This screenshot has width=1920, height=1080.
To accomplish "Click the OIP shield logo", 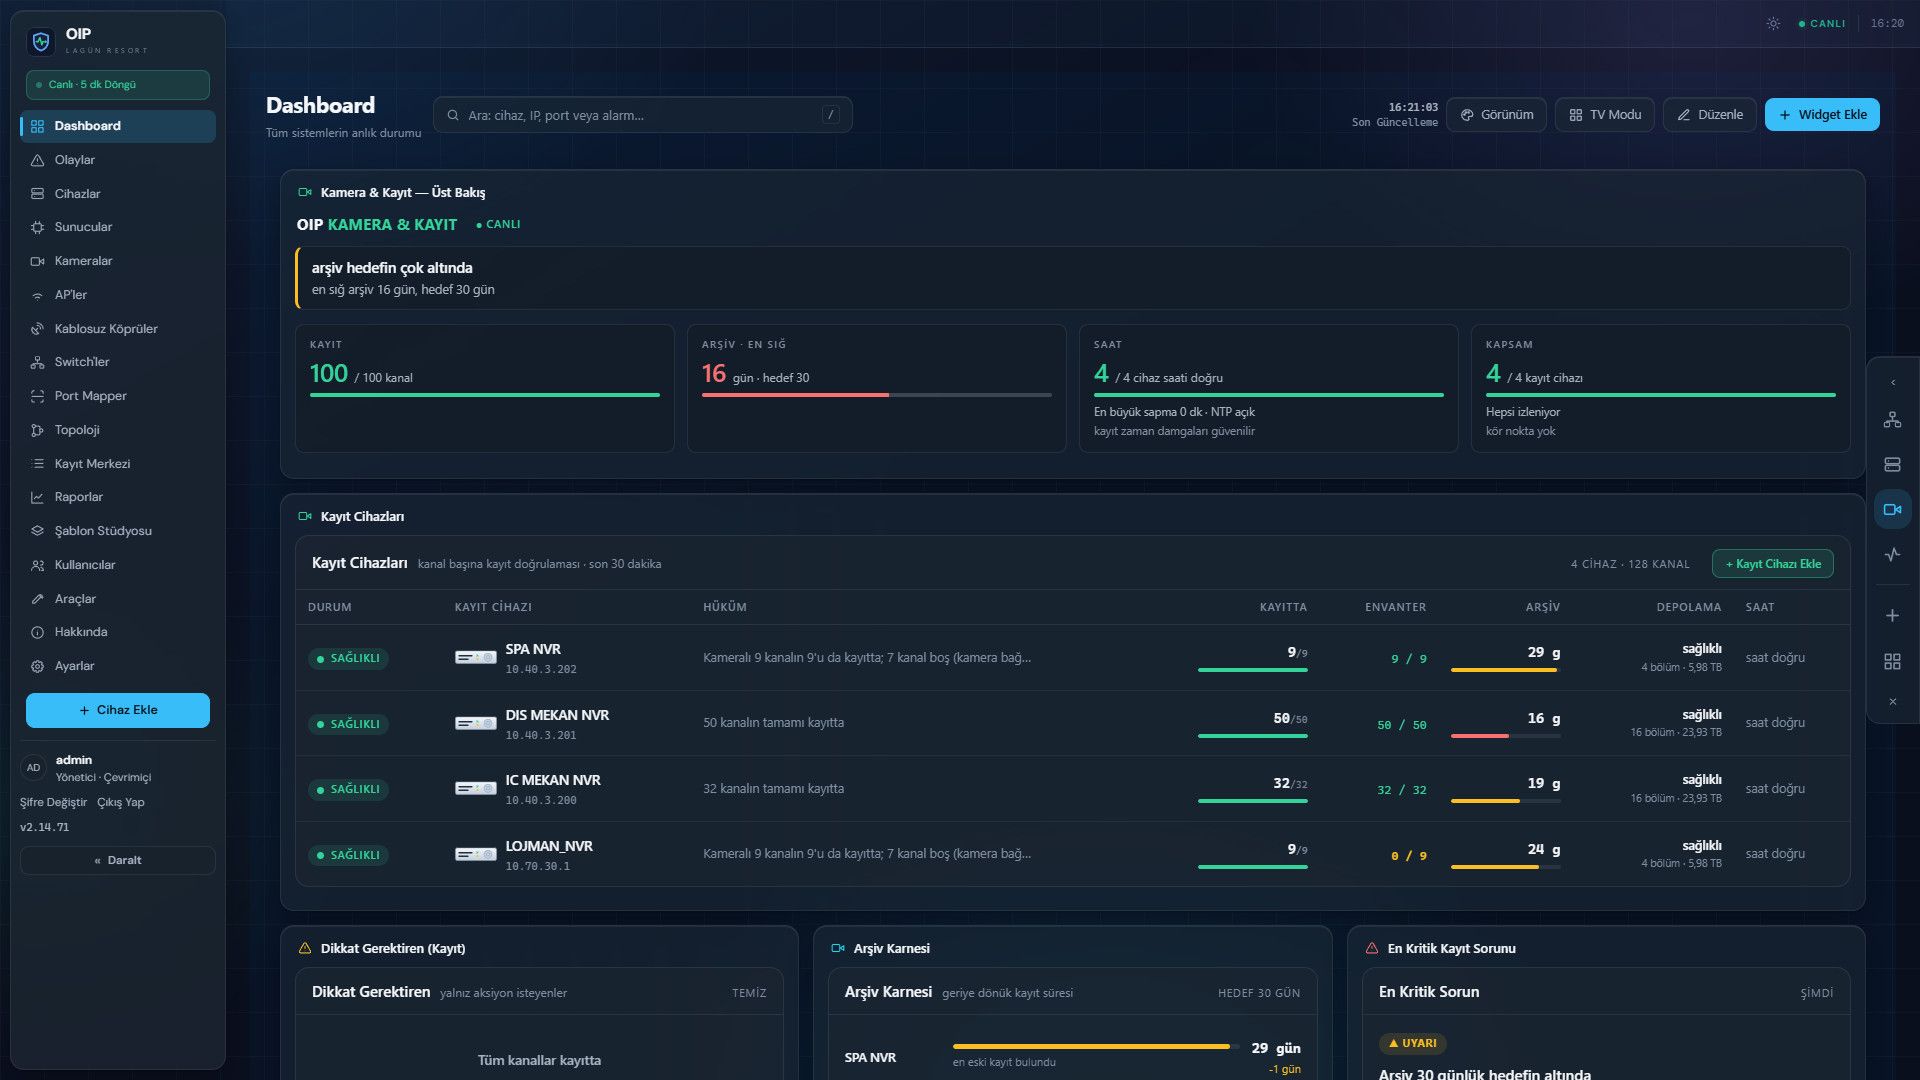I will tap(41, 41).
